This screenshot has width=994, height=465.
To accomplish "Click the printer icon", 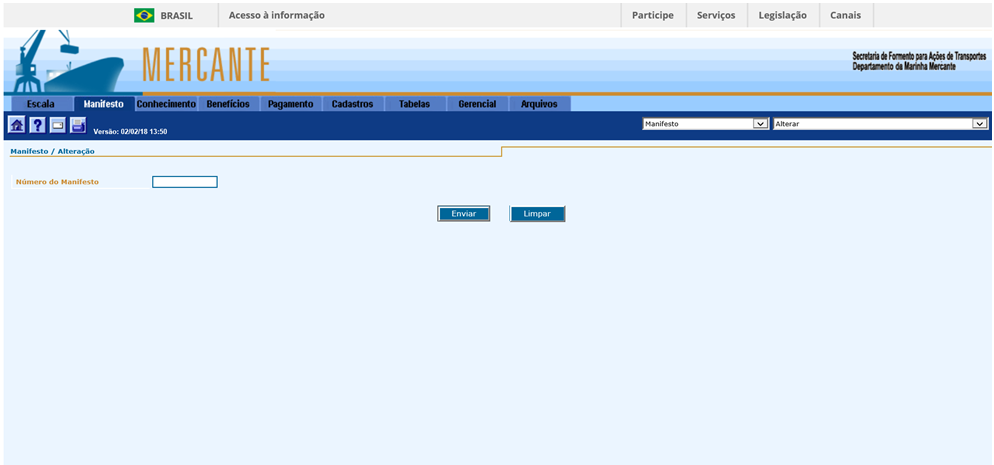I will tap(78, 125).
